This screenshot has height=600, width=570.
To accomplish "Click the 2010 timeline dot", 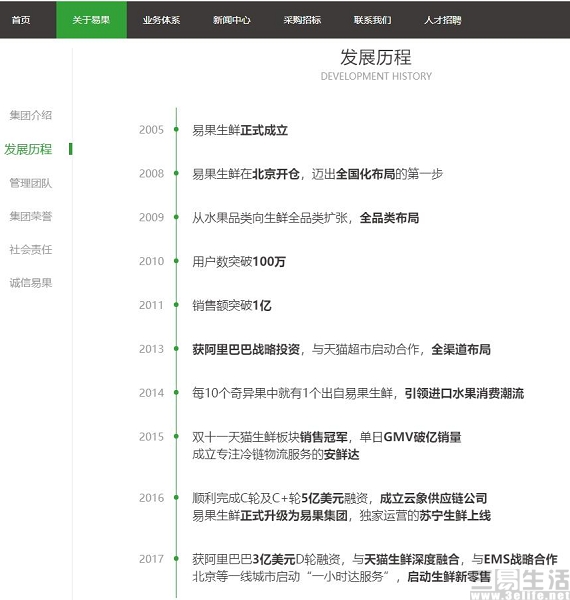I will click(x=176, y=261).
